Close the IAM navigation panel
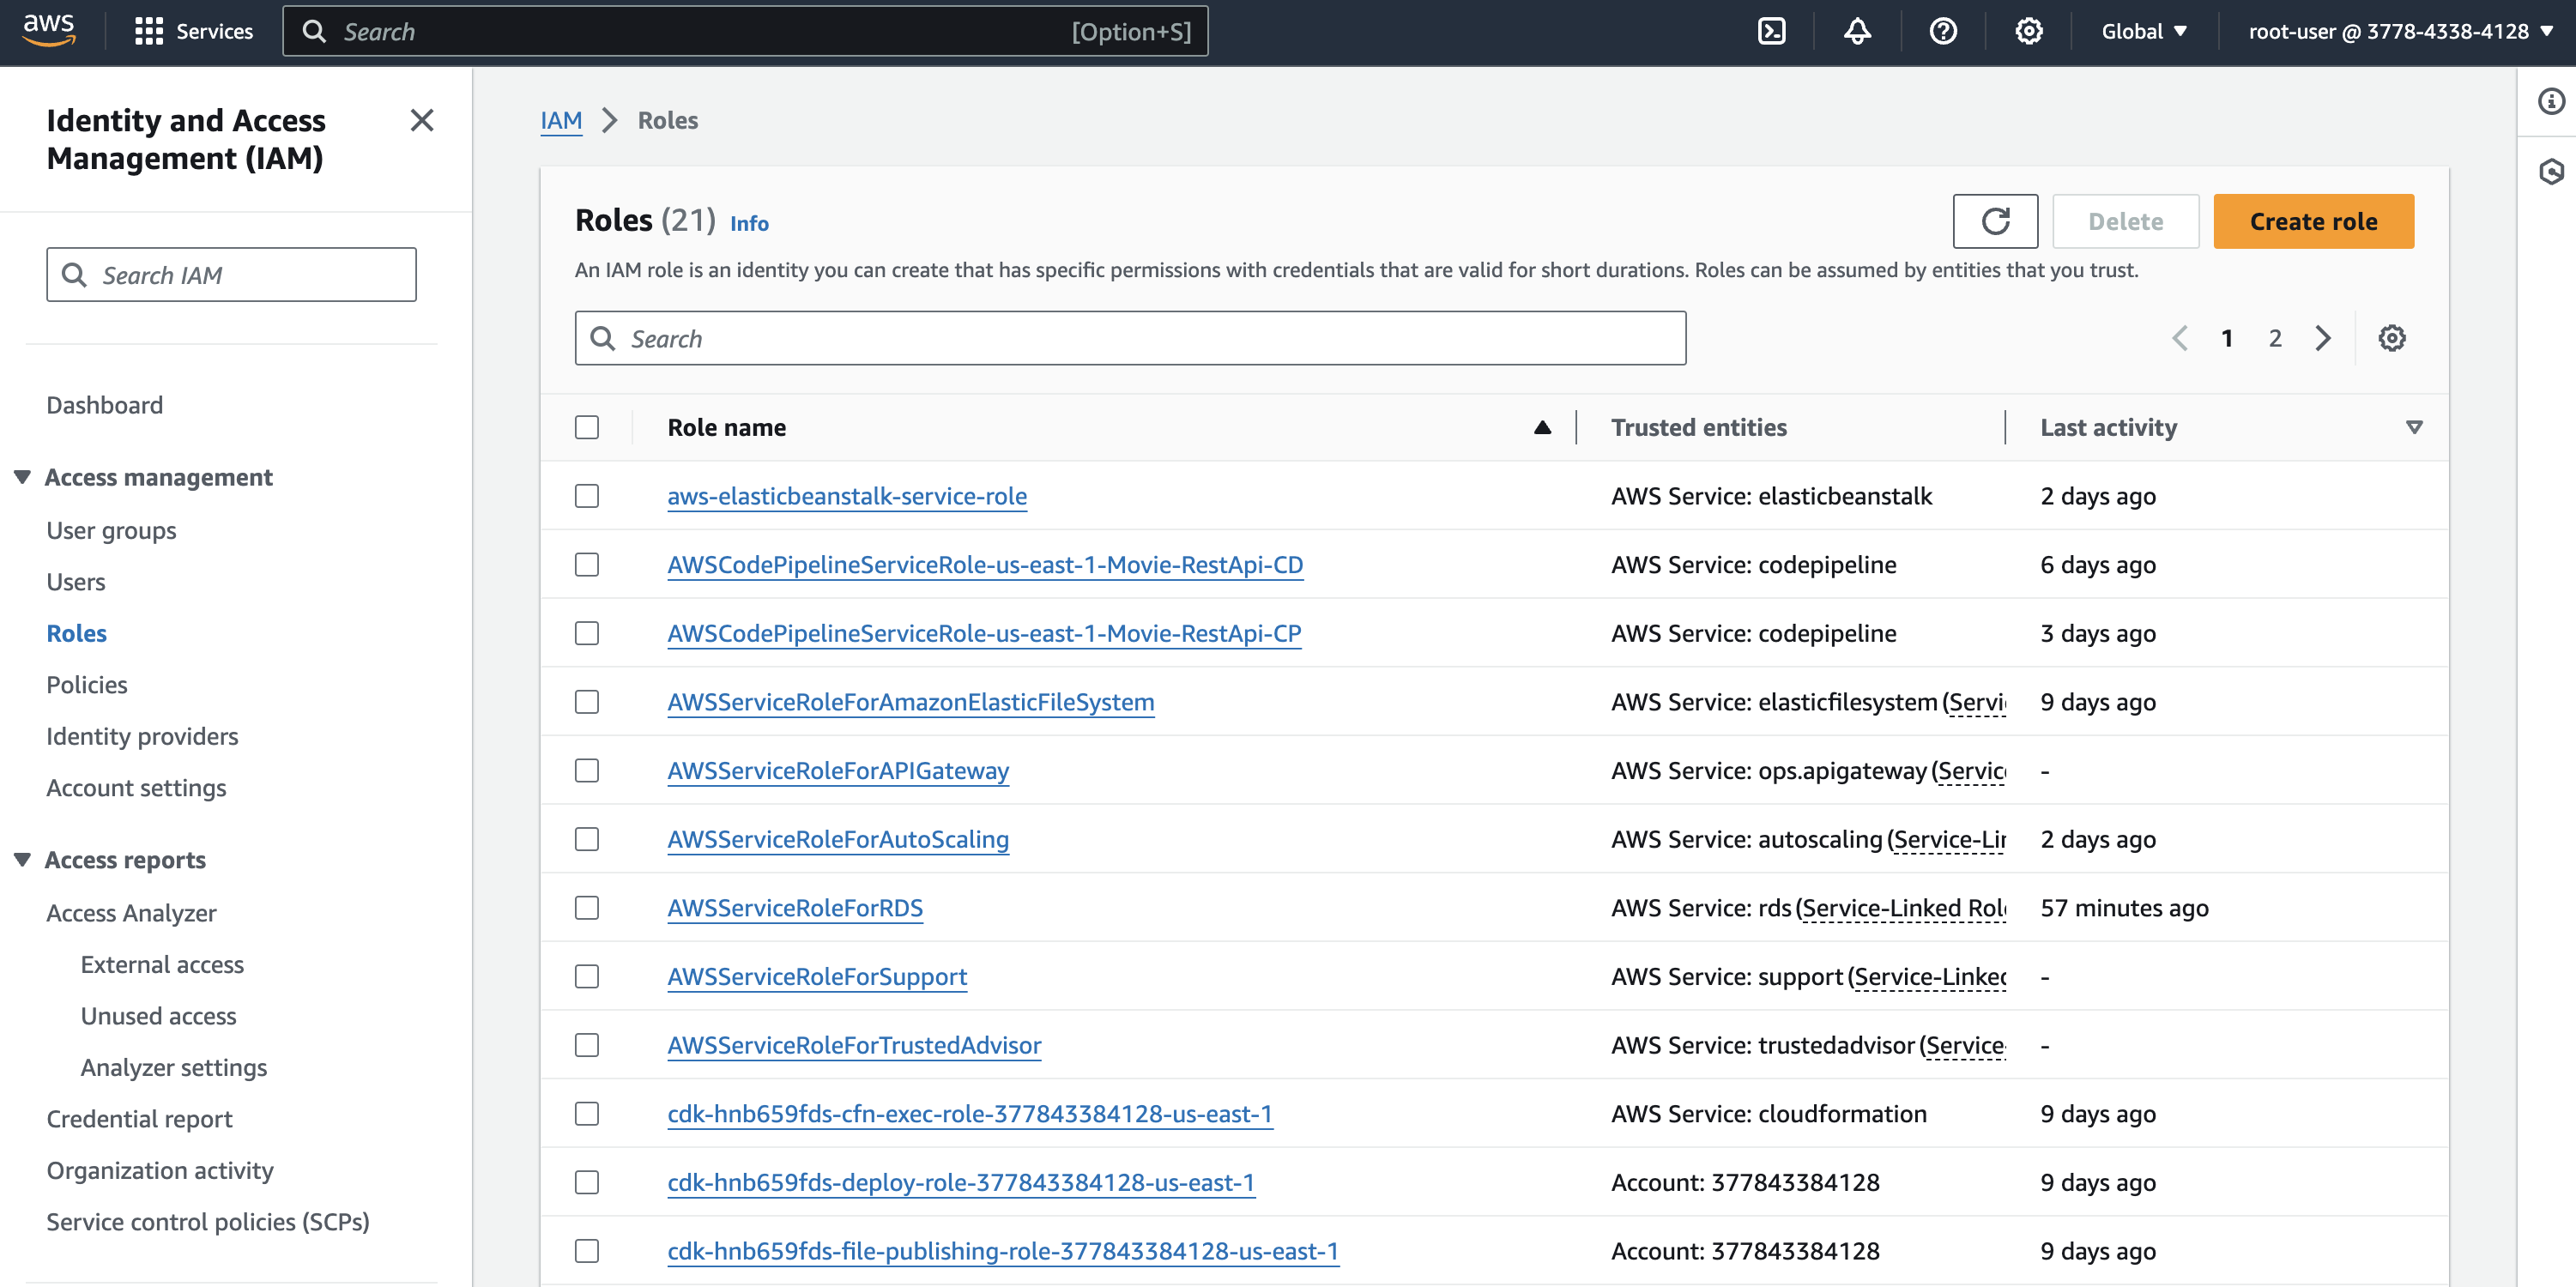 click(x=421, y=120)
